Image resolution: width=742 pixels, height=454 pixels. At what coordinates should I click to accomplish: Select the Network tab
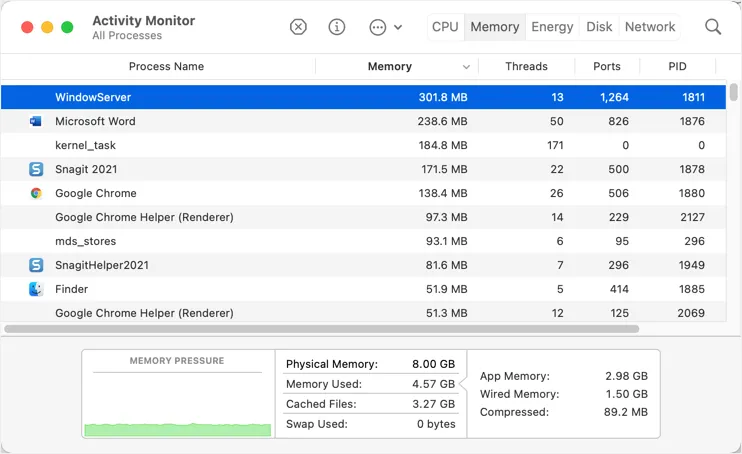(x=650, y=27)
